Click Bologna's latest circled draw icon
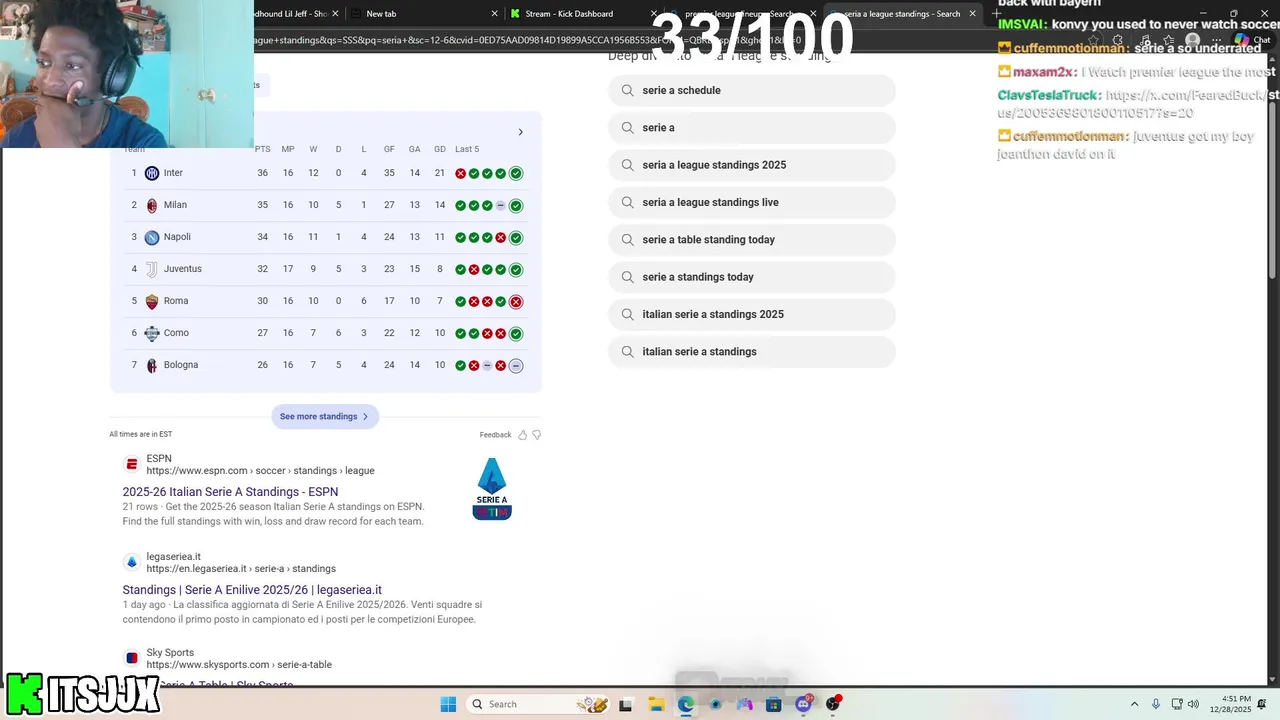The width and height of the screenshot is (1280, 720). click(516, 366)
